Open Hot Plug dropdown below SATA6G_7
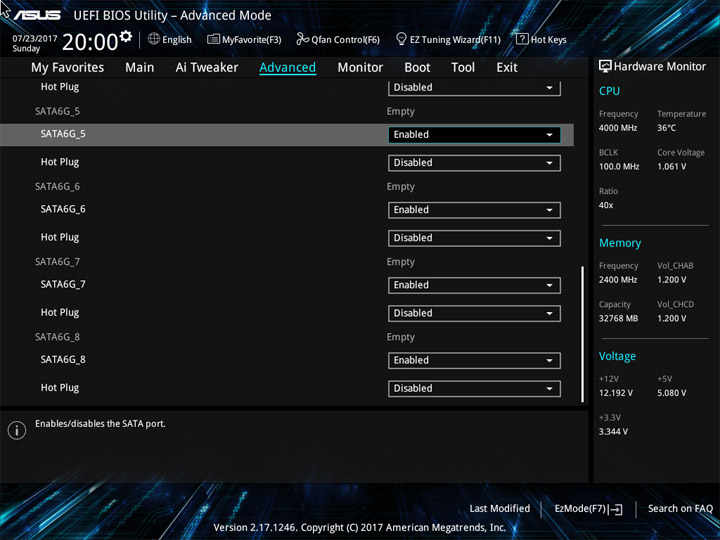 click(x=474, y=313)
